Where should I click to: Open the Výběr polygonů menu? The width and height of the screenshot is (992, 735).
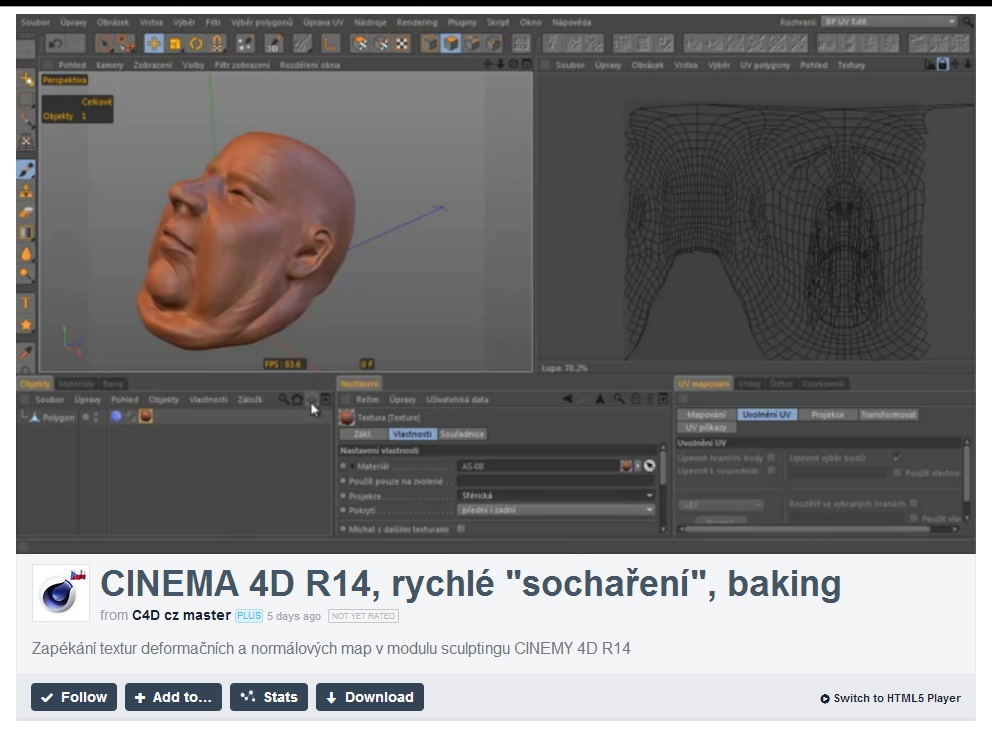261,22
